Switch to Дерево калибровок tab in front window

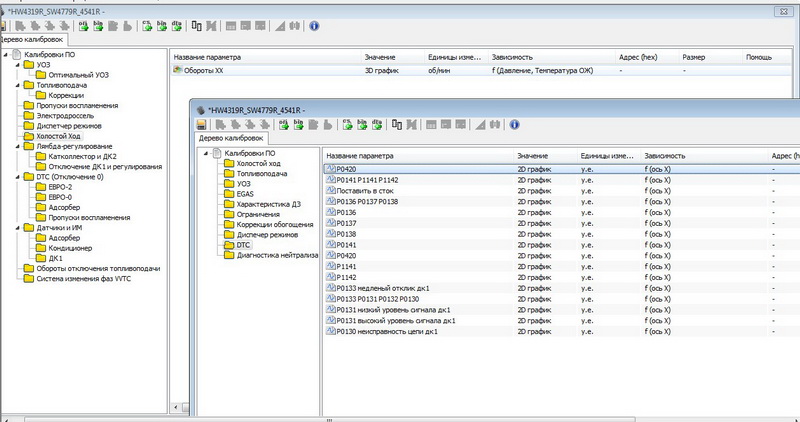coord(231,138)
